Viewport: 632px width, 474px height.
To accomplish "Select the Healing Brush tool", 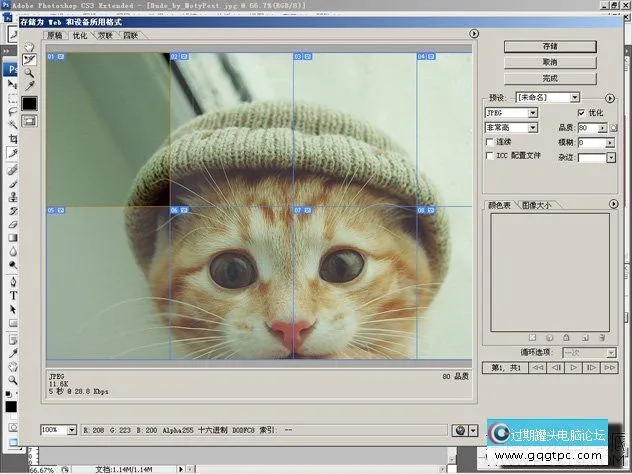I will pos(12,170).
